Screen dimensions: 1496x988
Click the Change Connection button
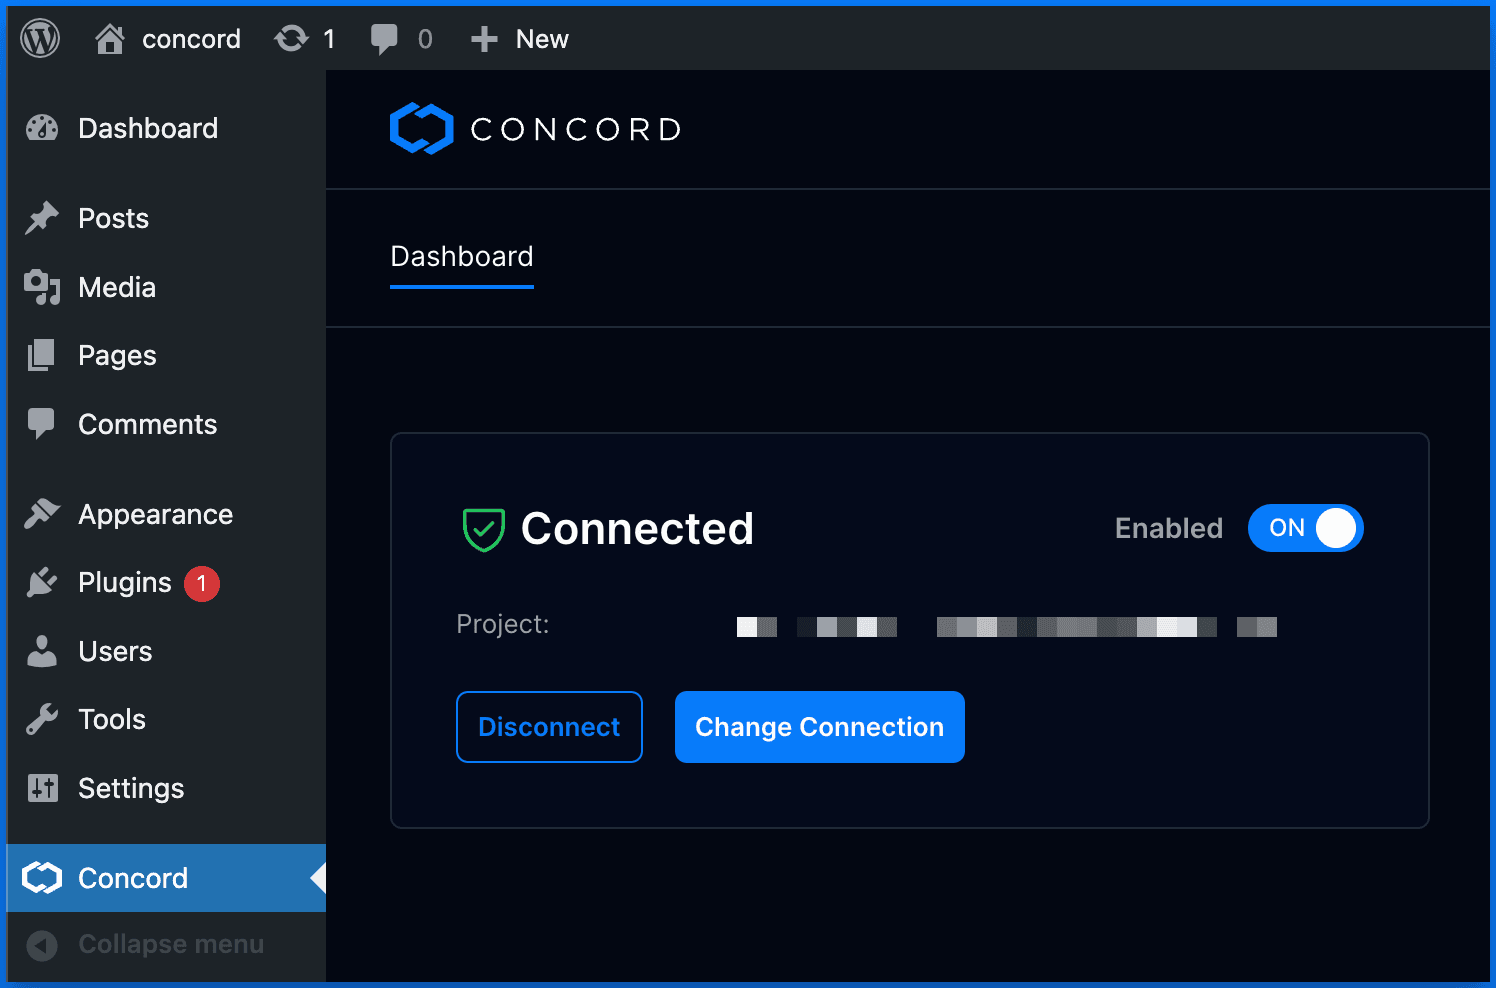click(819, 727)
